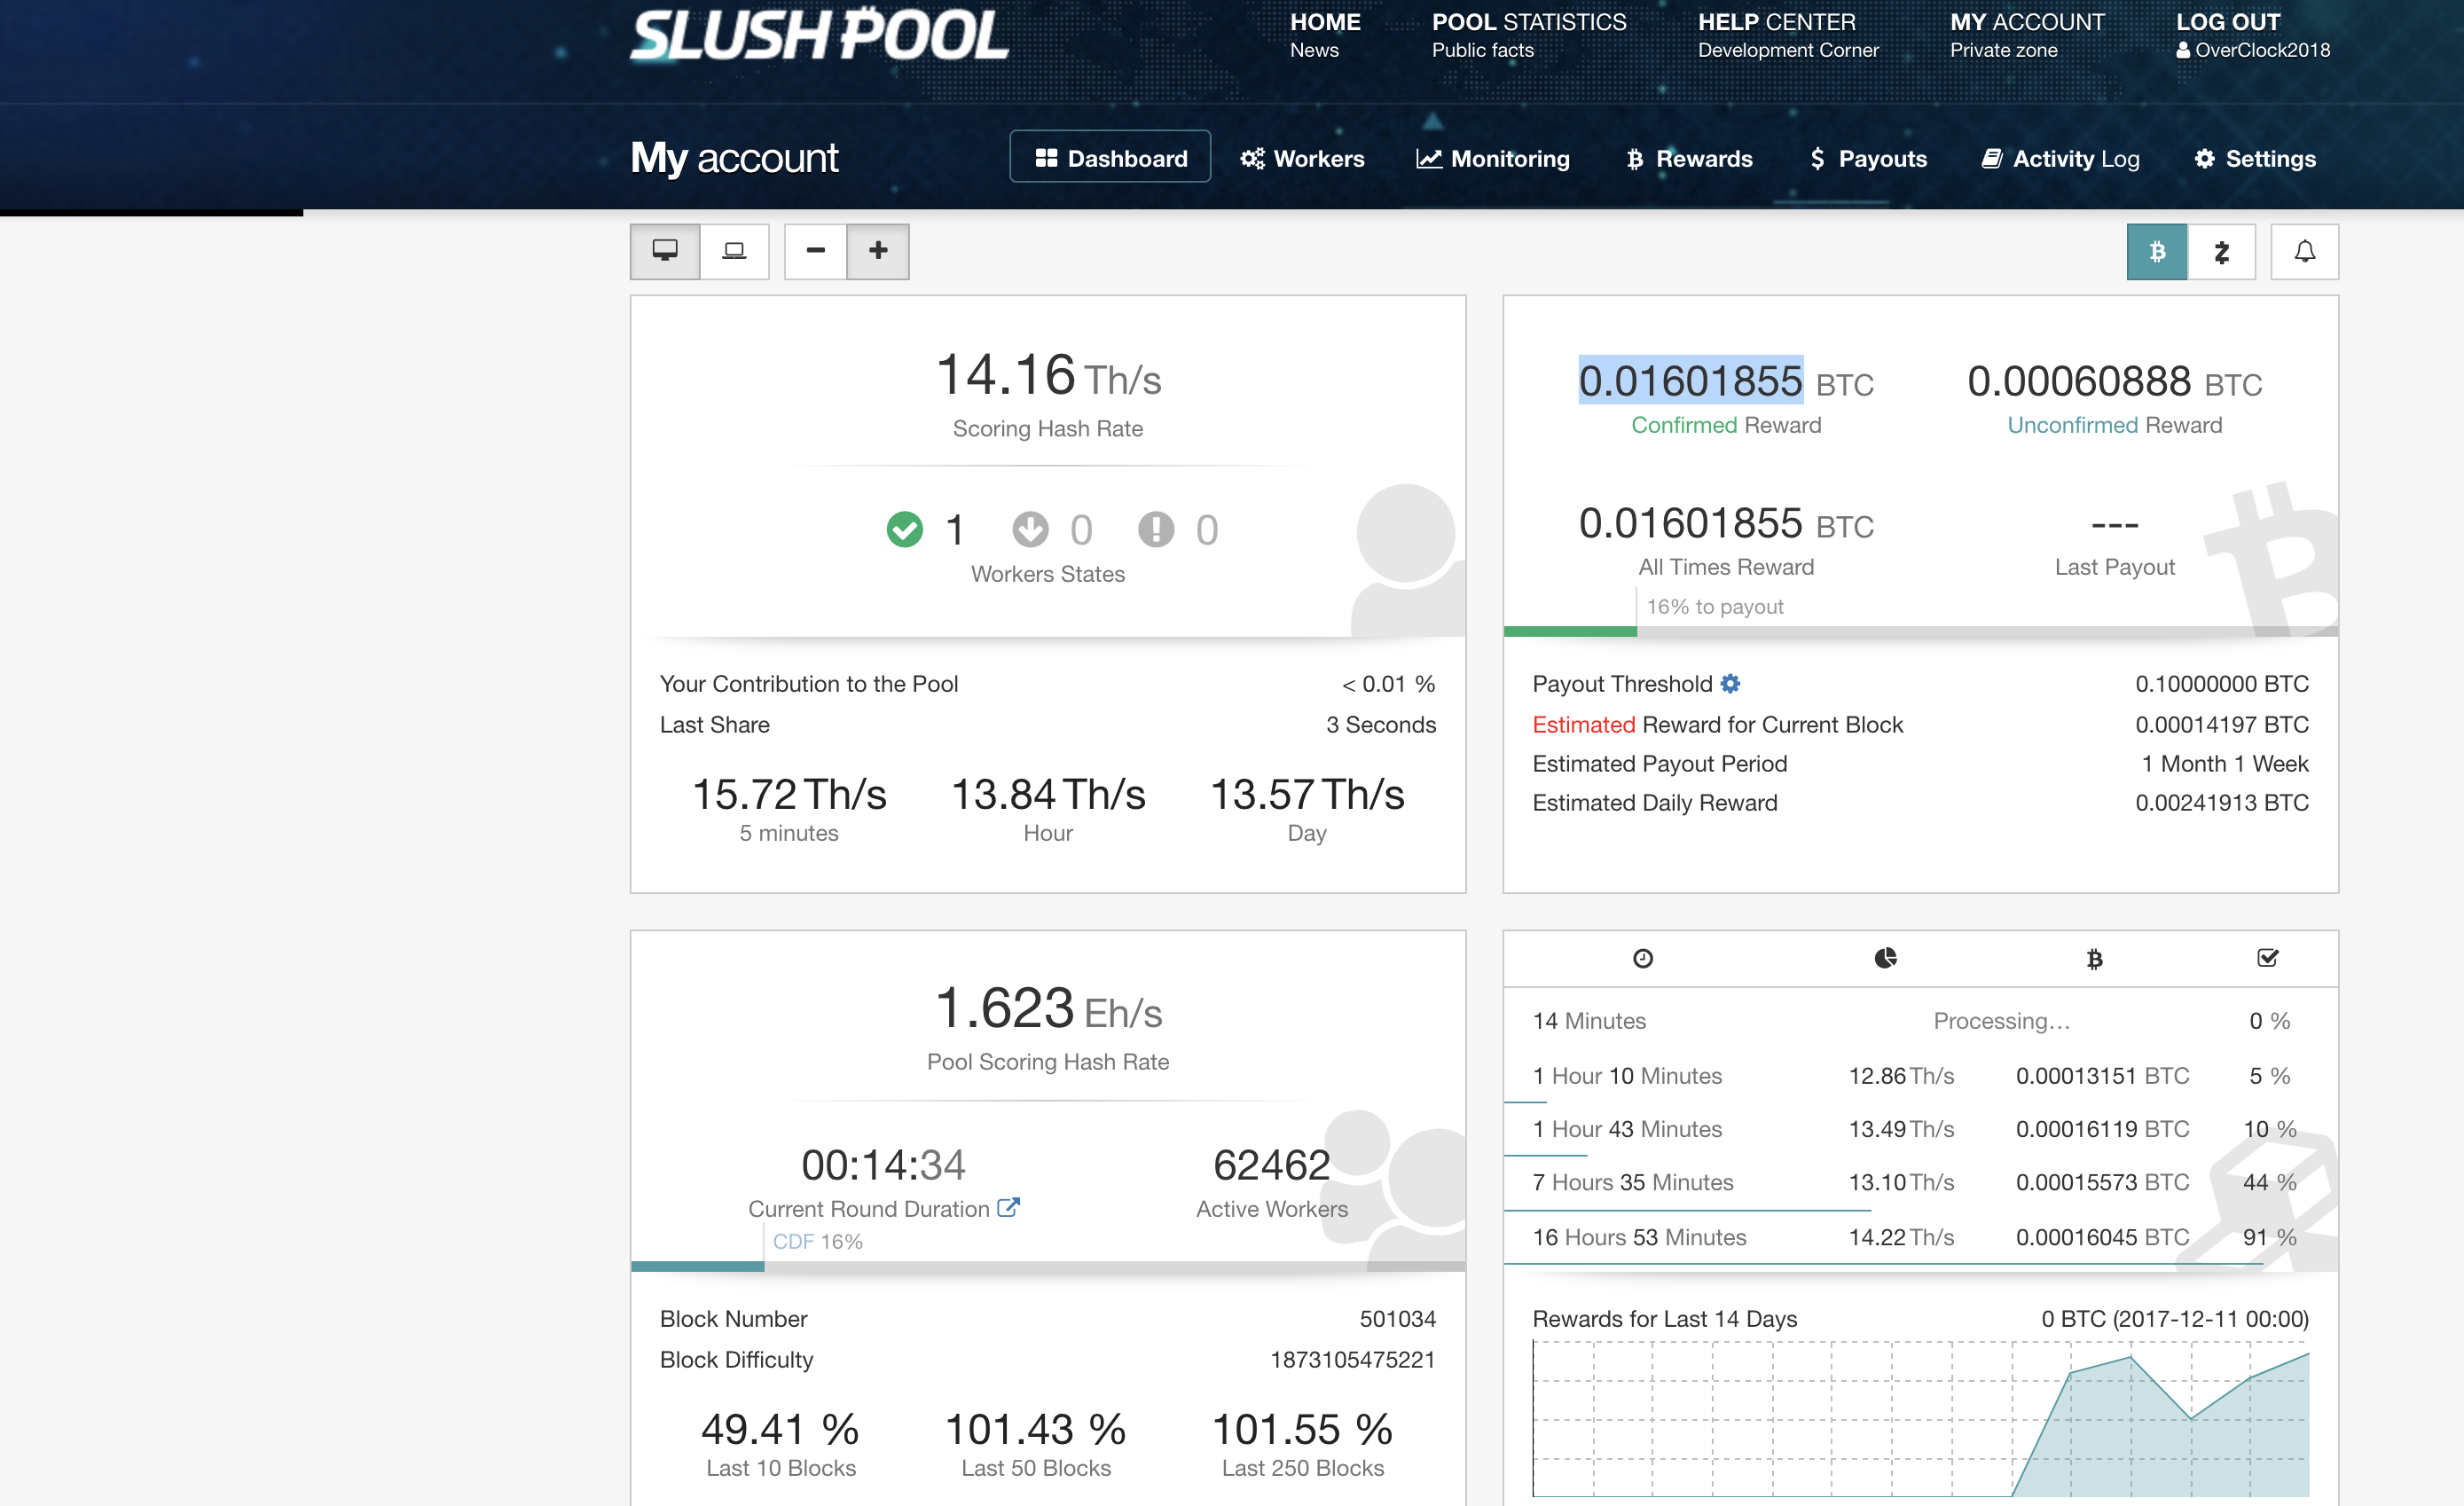Viewport: 2464px width, 1506px height.
Task: Click Estimated Daily Reward 0.00241913 BTC
Action: pos(1920,802)
